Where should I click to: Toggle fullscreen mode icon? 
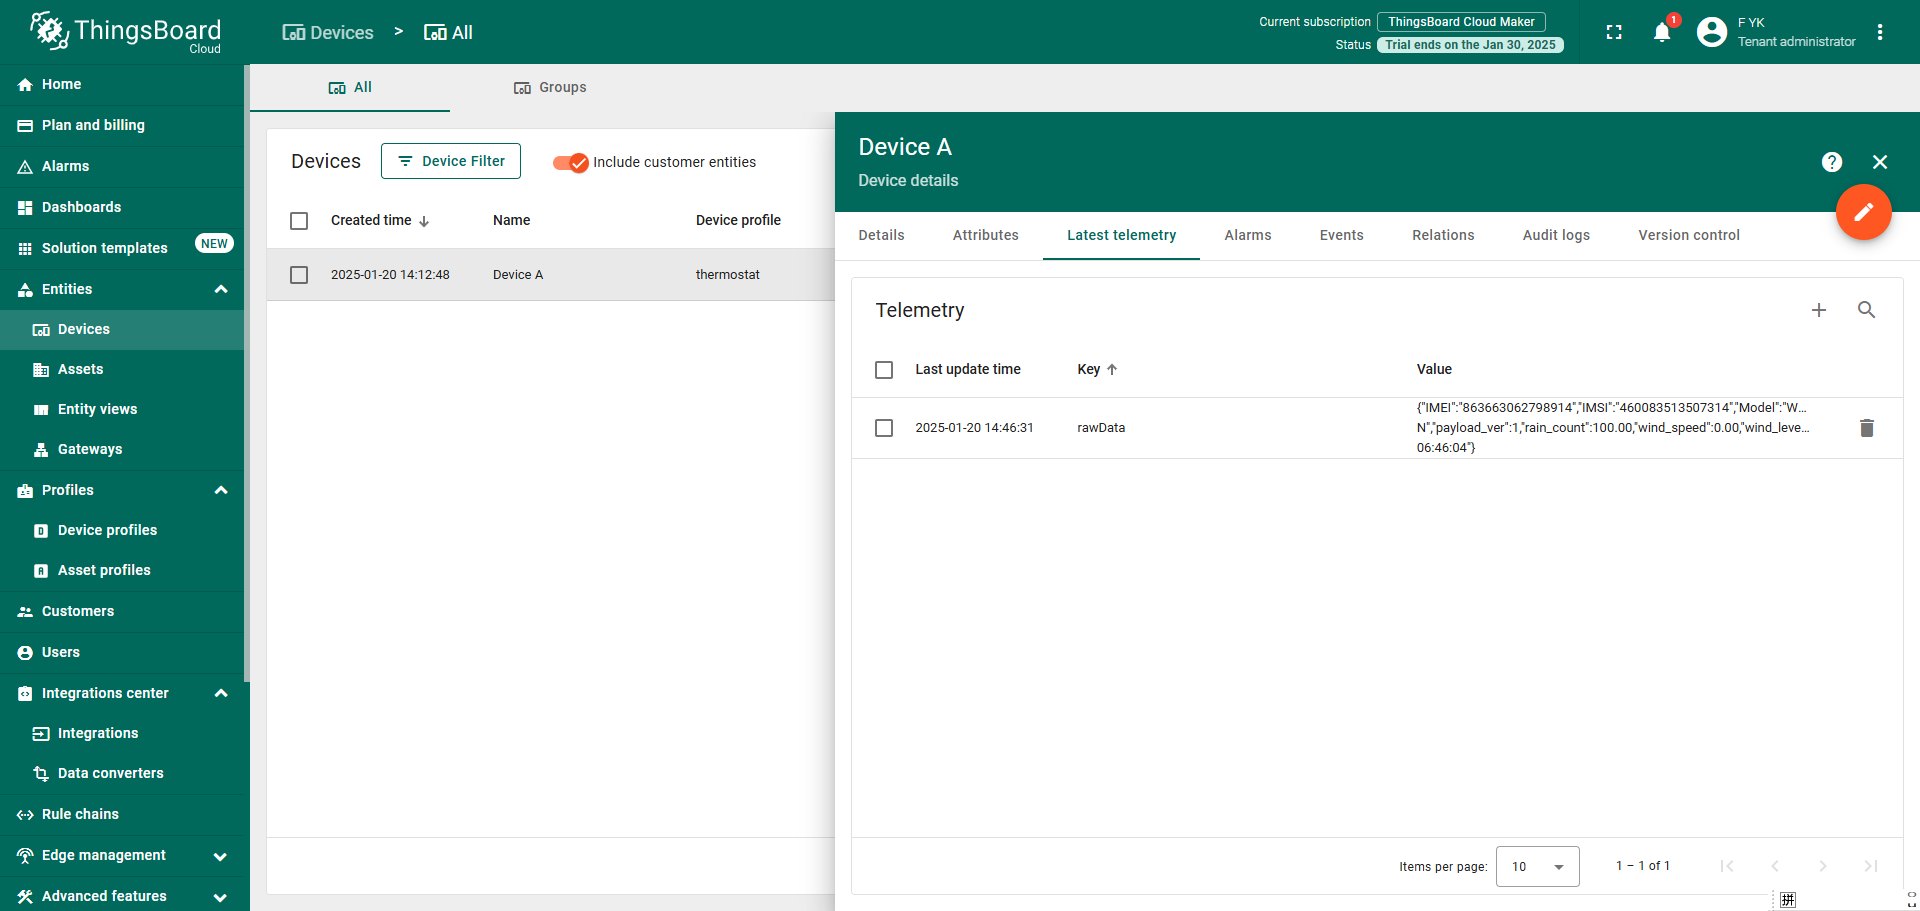click(x=1614, y=32)
